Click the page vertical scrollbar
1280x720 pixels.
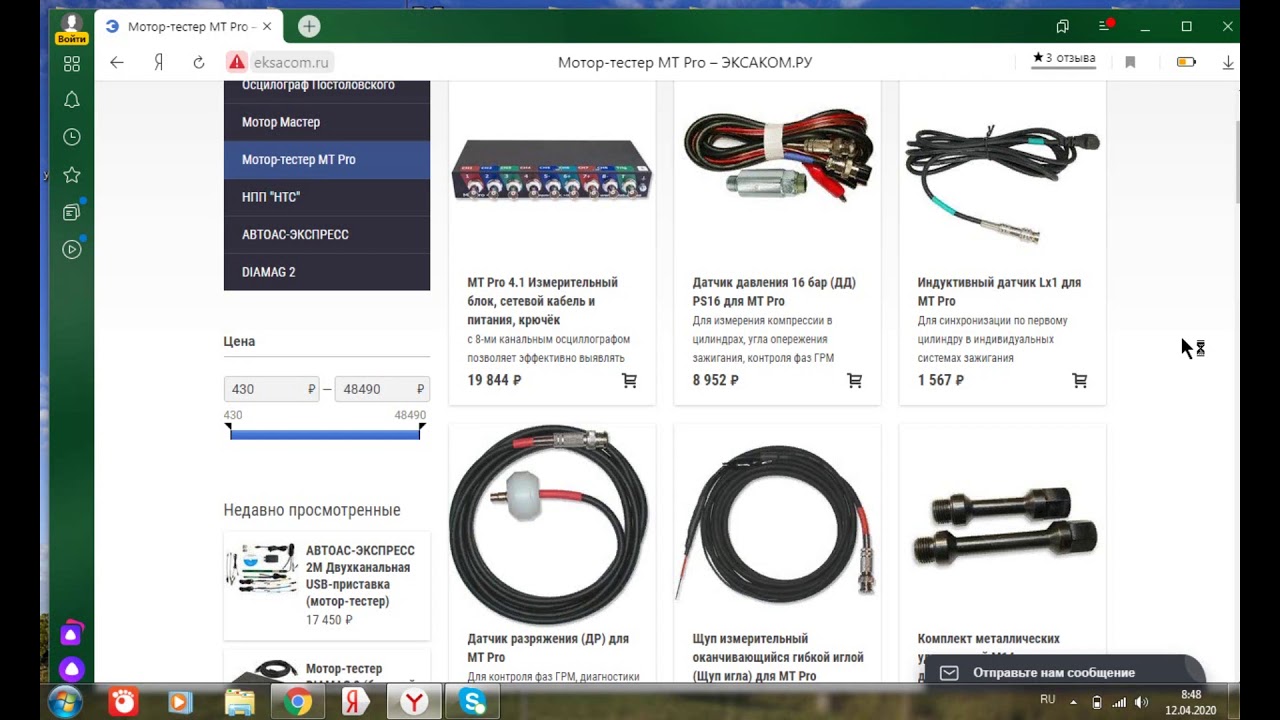[1239, 160]
